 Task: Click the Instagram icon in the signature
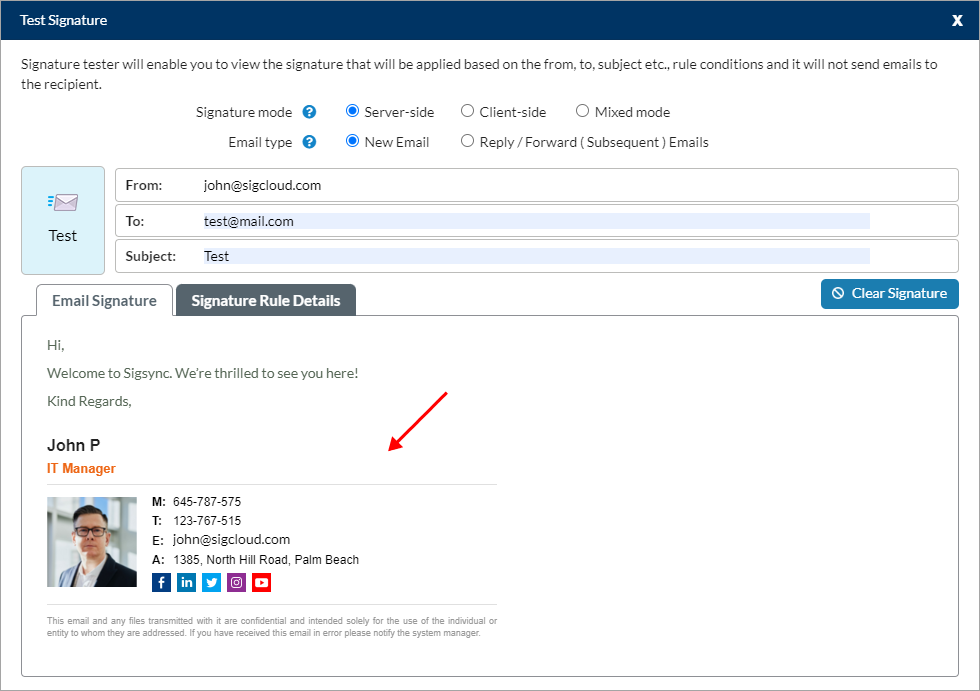(237, 582)
